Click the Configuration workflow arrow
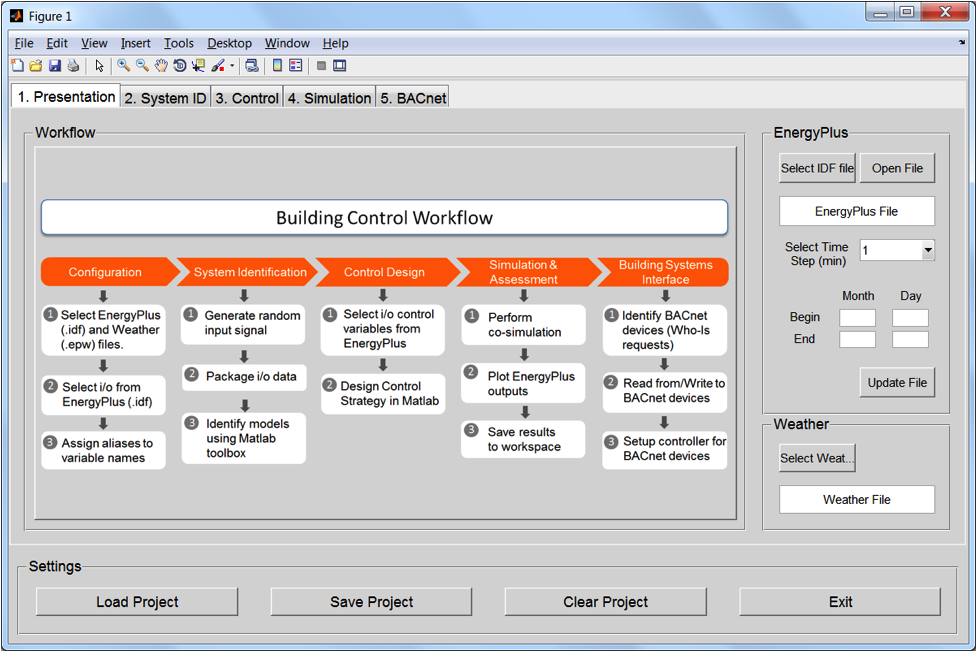Screen dimensions: 977x652 110,272
